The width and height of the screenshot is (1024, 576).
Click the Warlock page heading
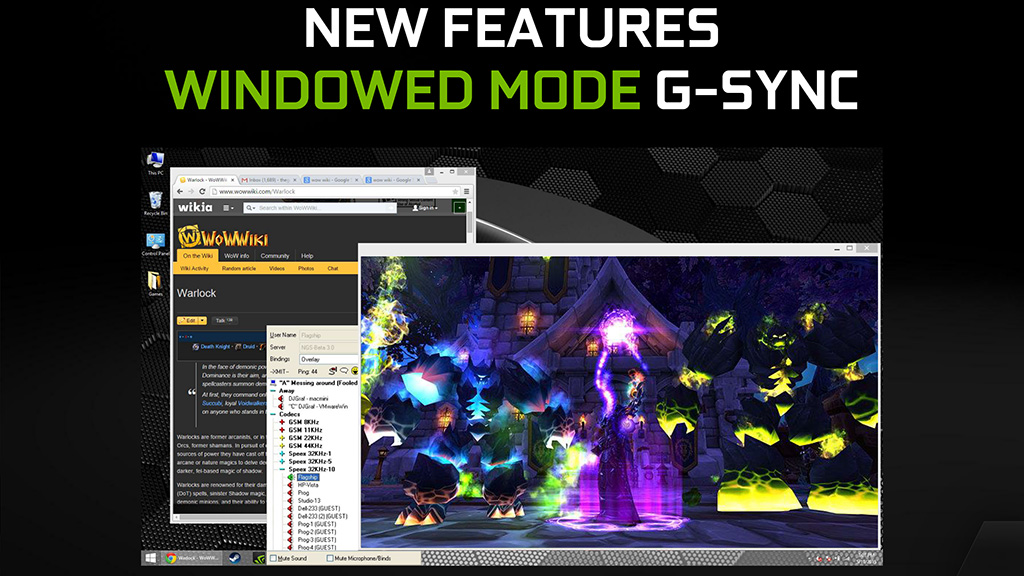[196, 293]
